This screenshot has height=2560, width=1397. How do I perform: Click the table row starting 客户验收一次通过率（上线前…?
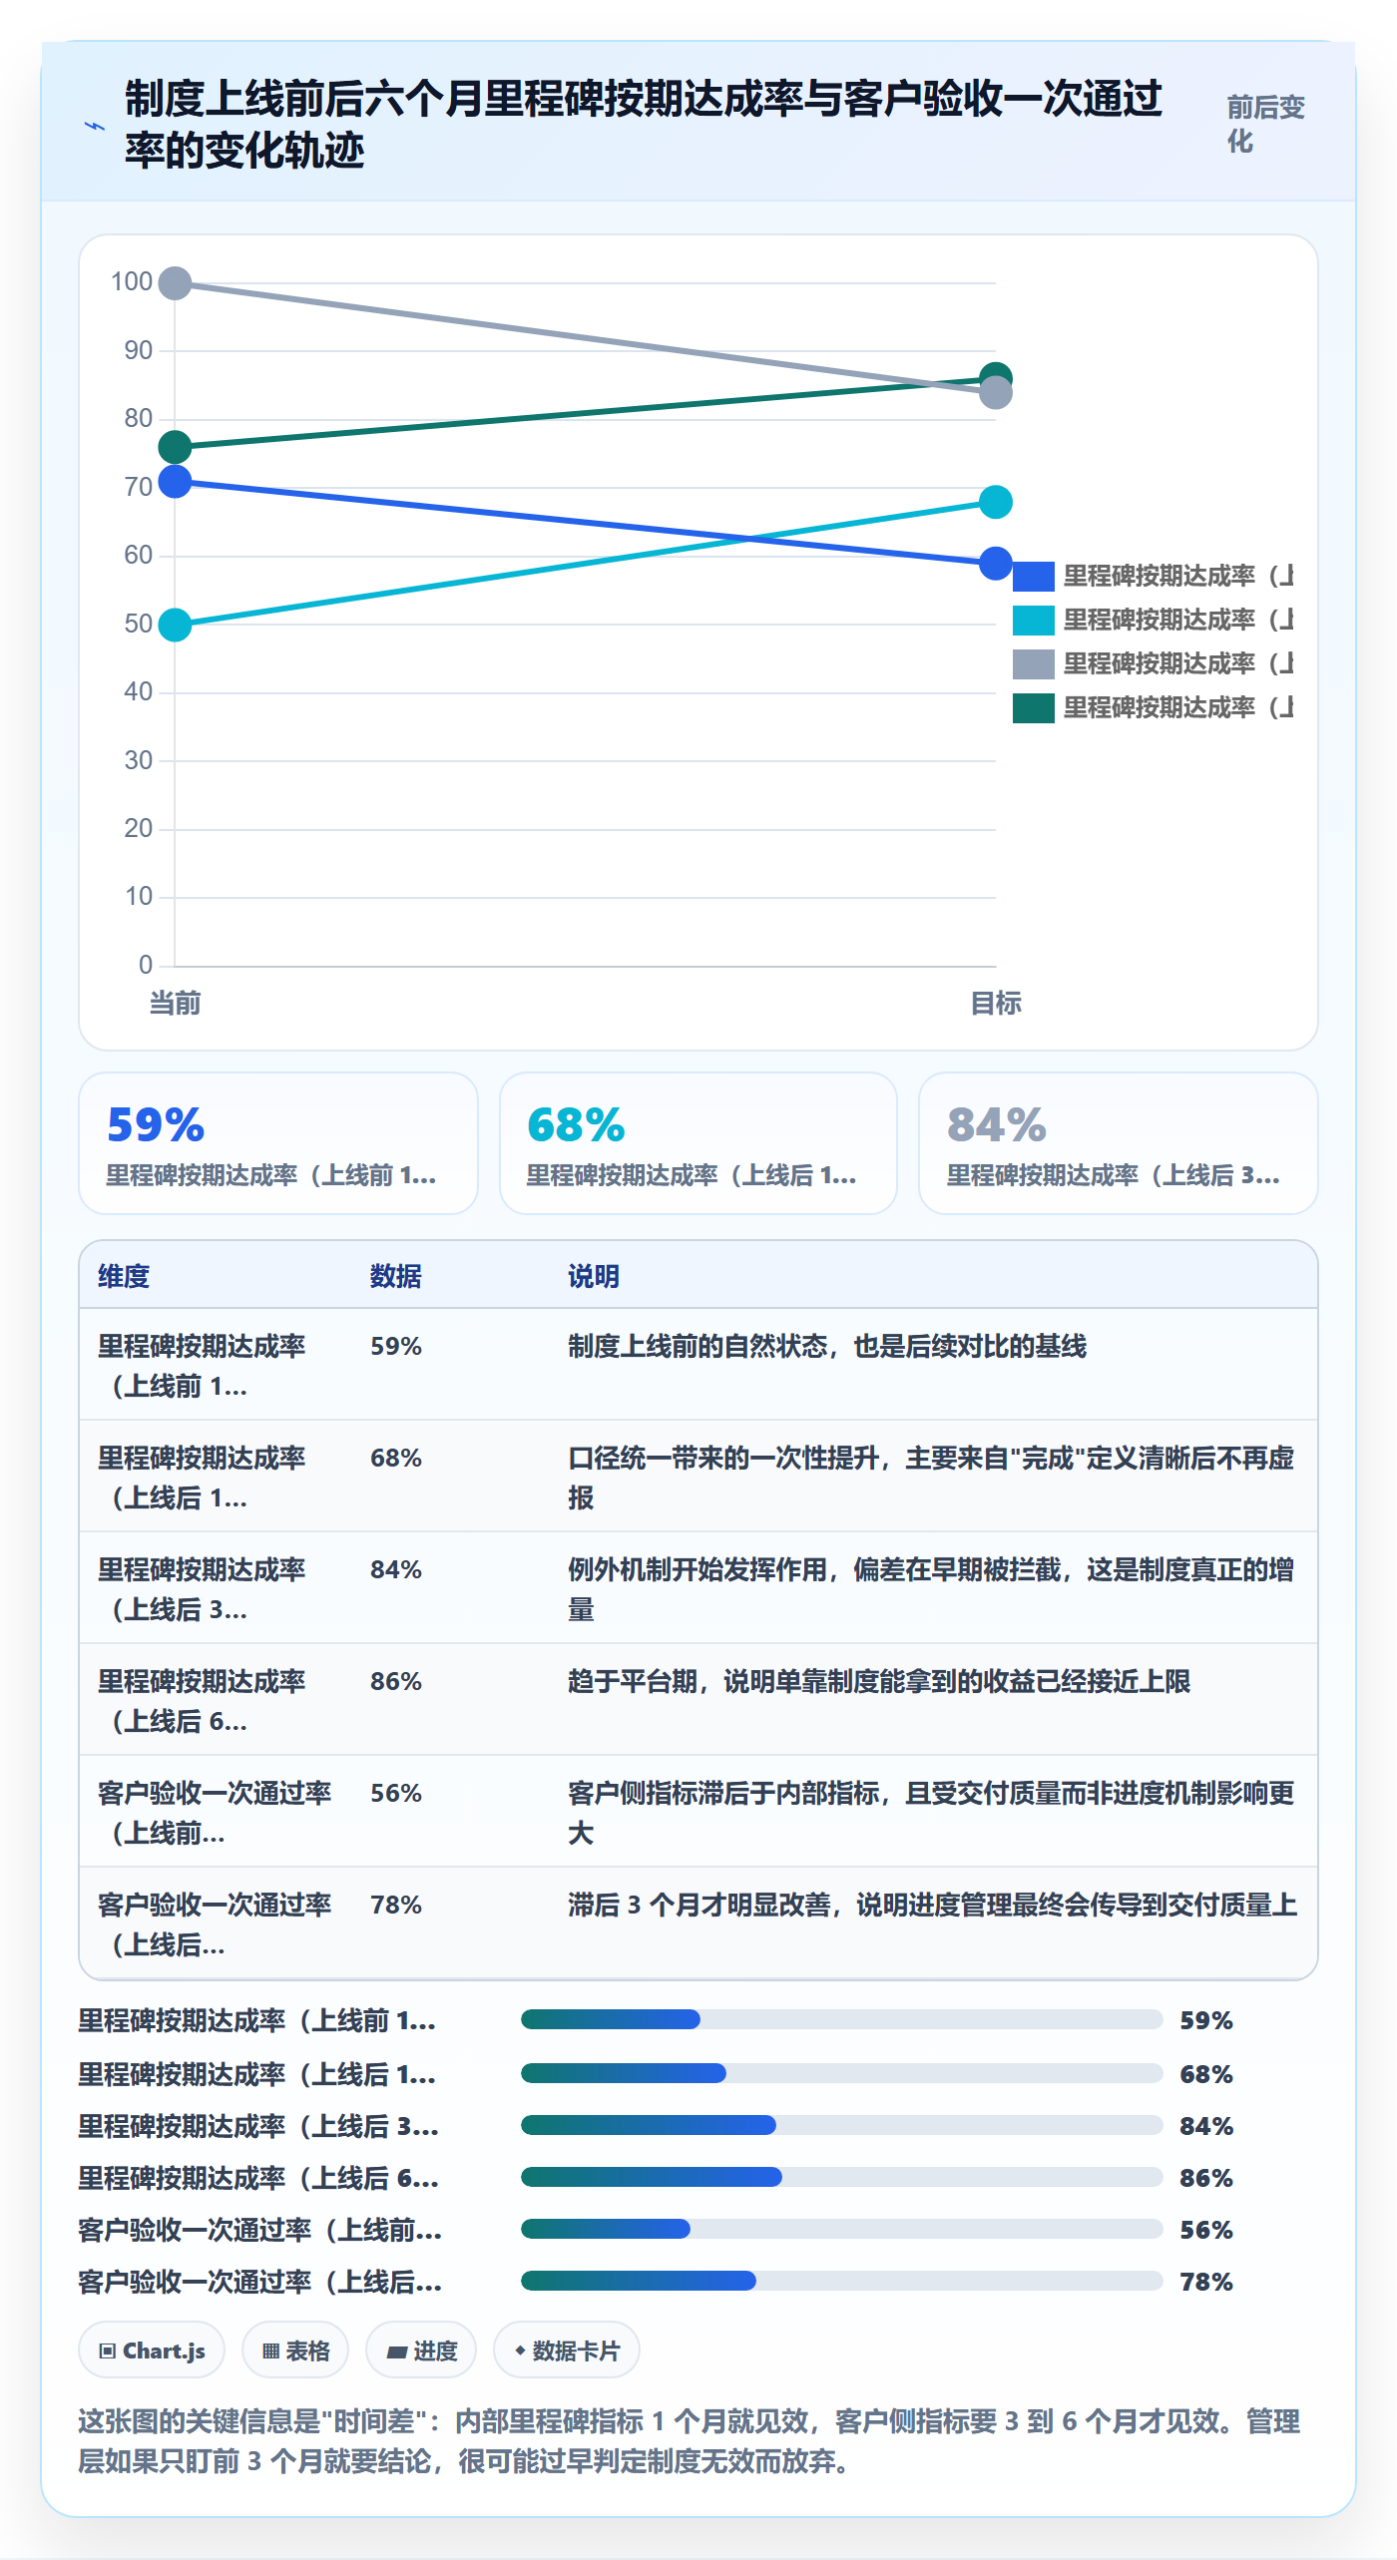point(698,1812)
